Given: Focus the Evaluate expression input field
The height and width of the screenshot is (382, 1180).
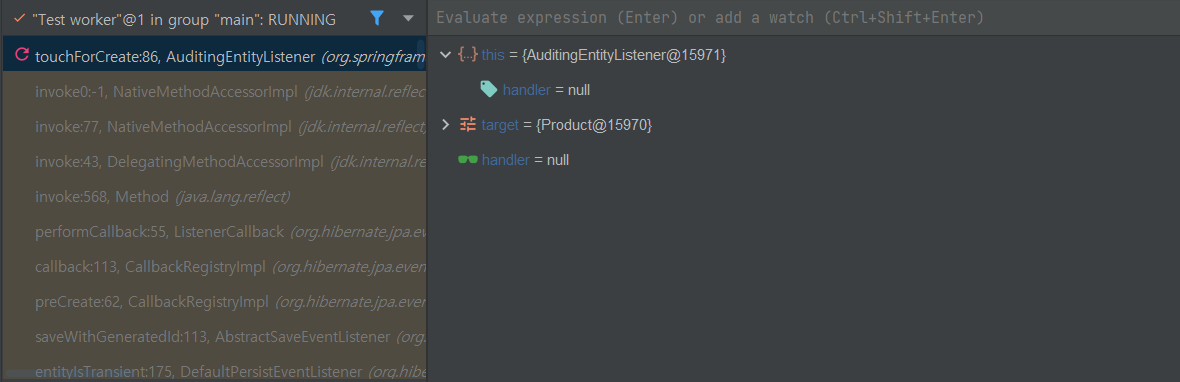Looking at the screenshot, I should [803, 17].
